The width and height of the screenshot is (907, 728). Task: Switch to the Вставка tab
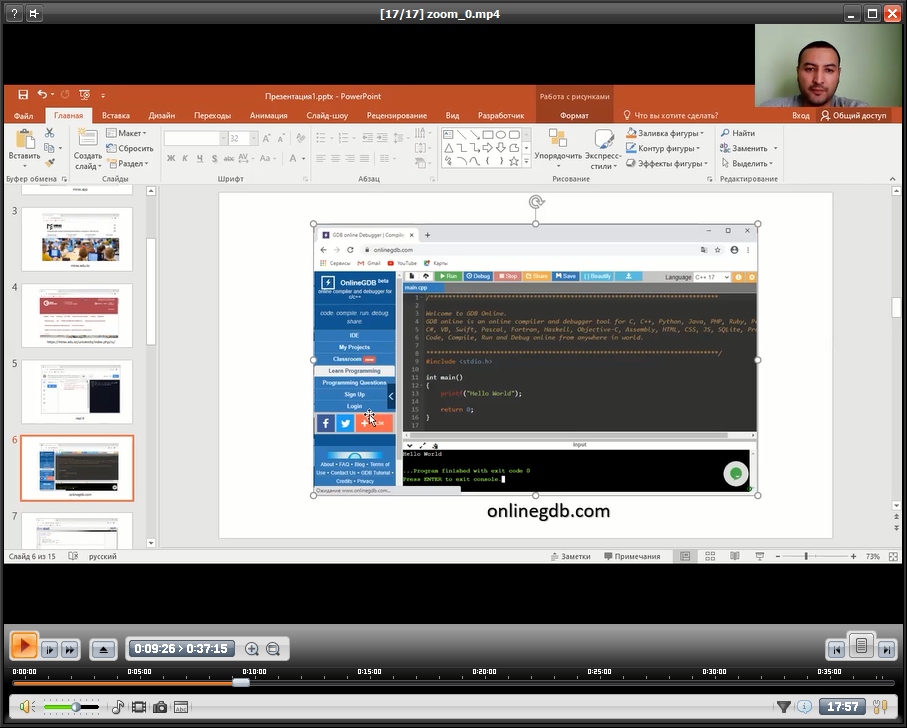click(115, 115)
